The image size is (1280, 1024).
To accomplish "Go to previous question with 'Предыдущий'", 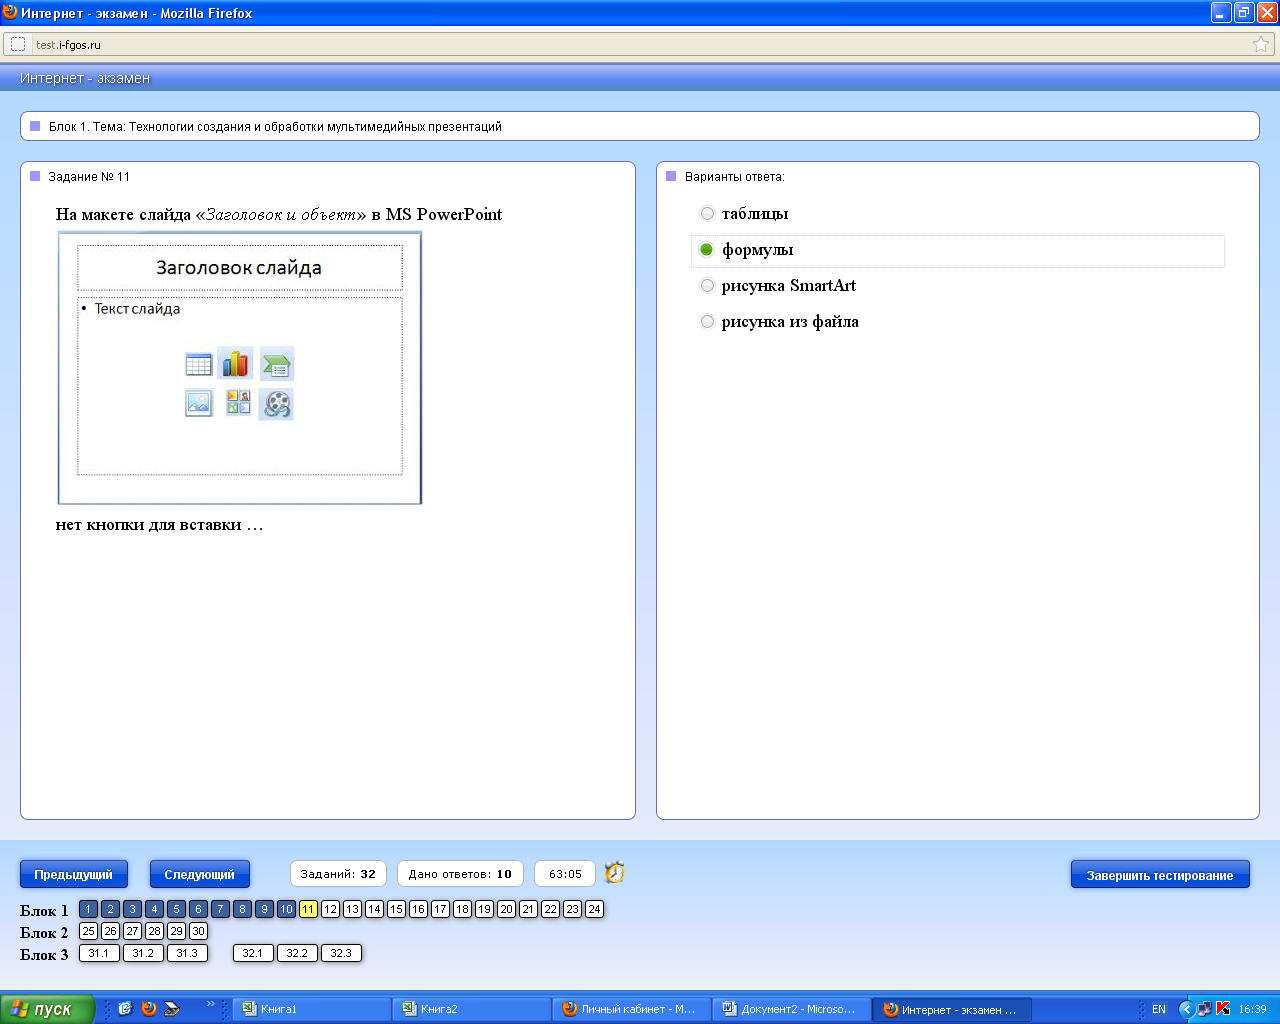I will (74, 874).
